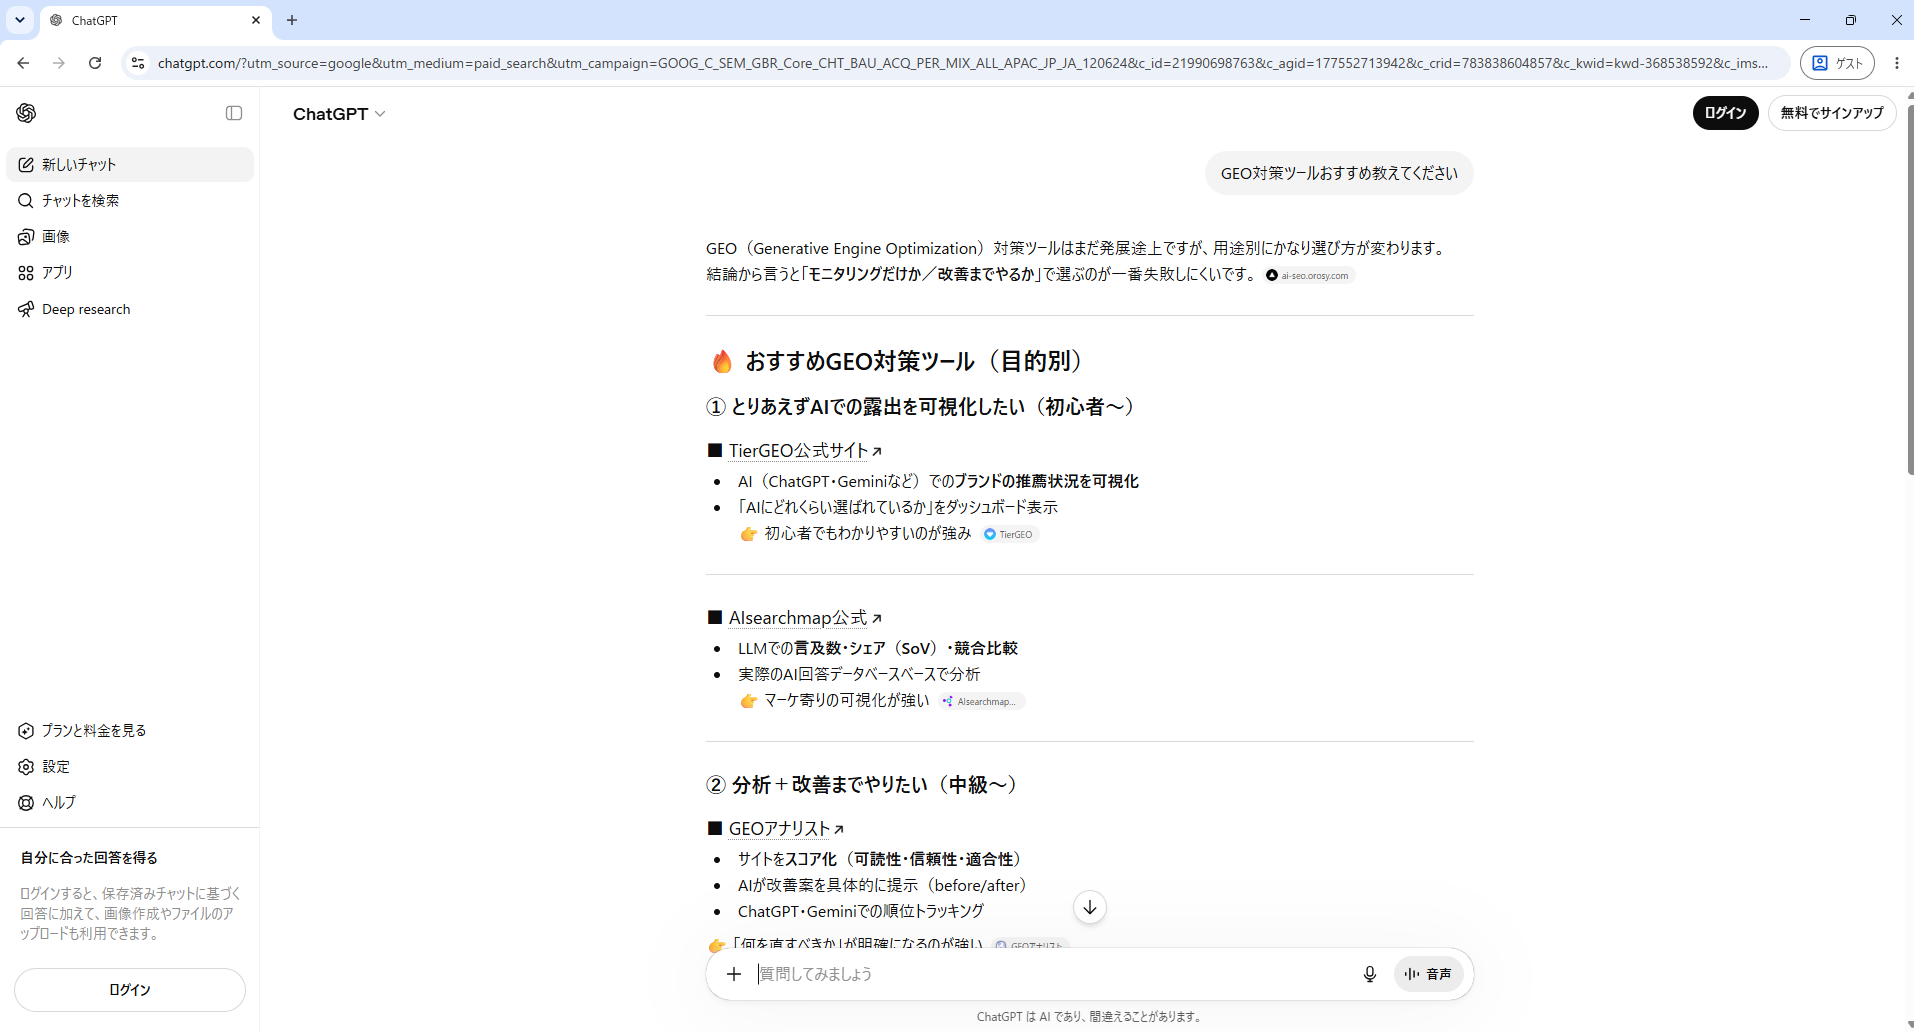Jump to bottom with down-arrow button
Image resolution: width=1914 pixels, height=1032 pixels.
[x=1090, y=907]
